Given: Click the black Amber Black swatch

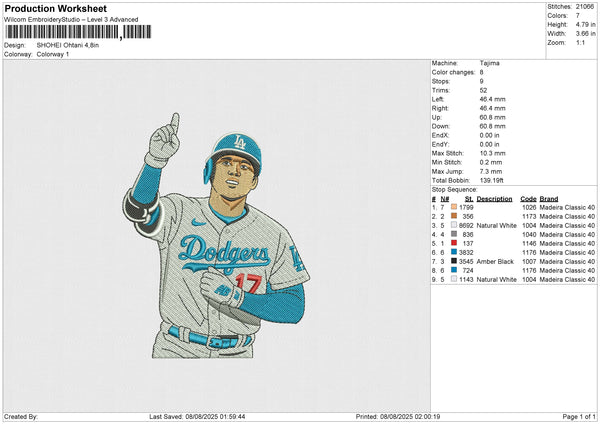Looking at the screenshot, I should pyautogui.click(x=454, y=261).
